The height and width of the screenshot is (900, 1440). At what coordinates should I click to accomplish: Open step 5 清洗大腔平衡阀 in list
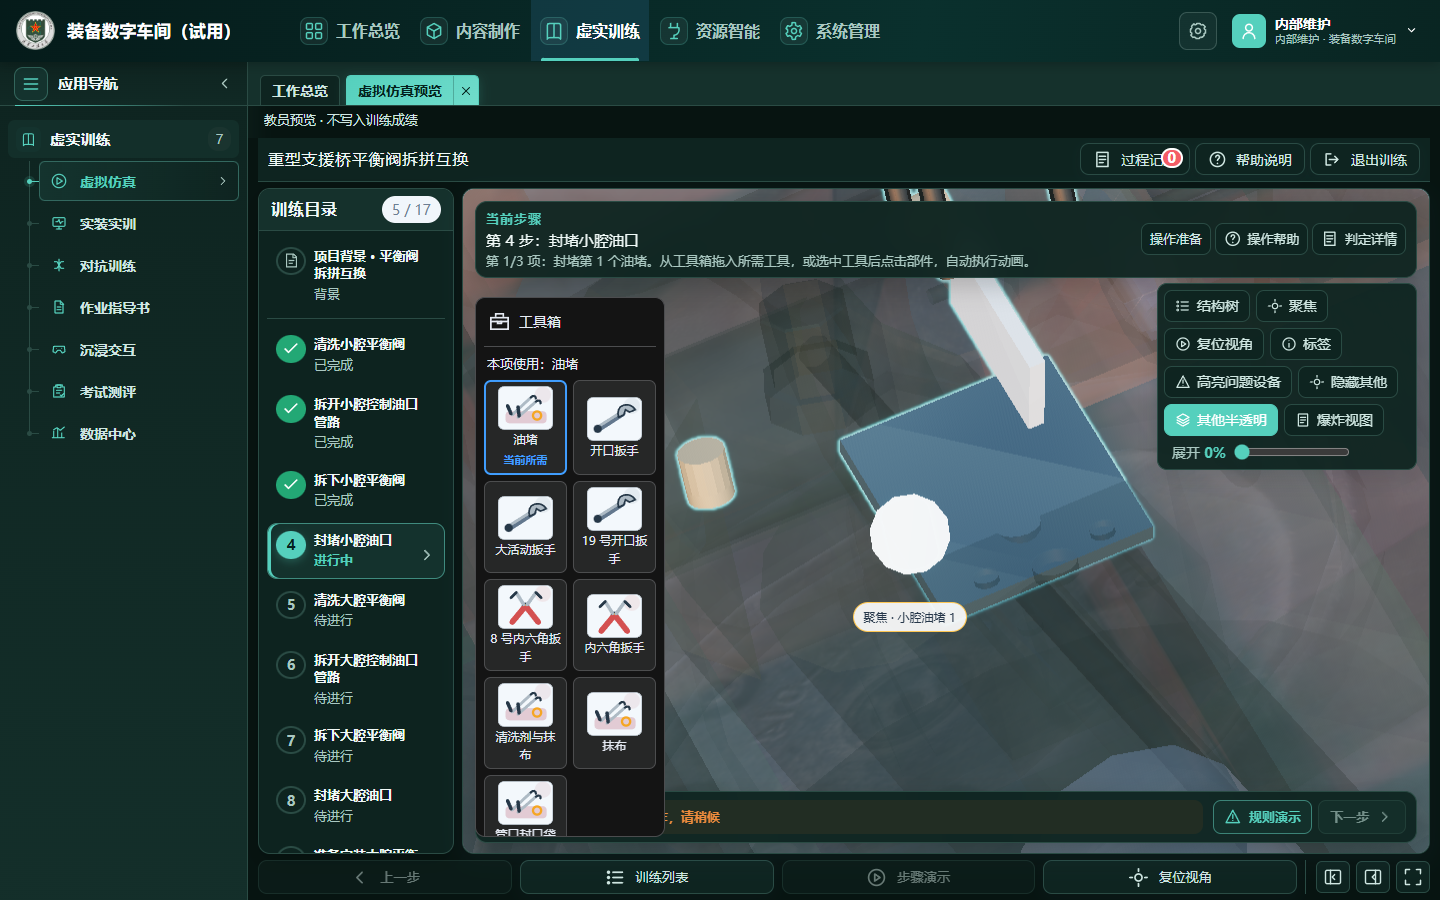356,609
